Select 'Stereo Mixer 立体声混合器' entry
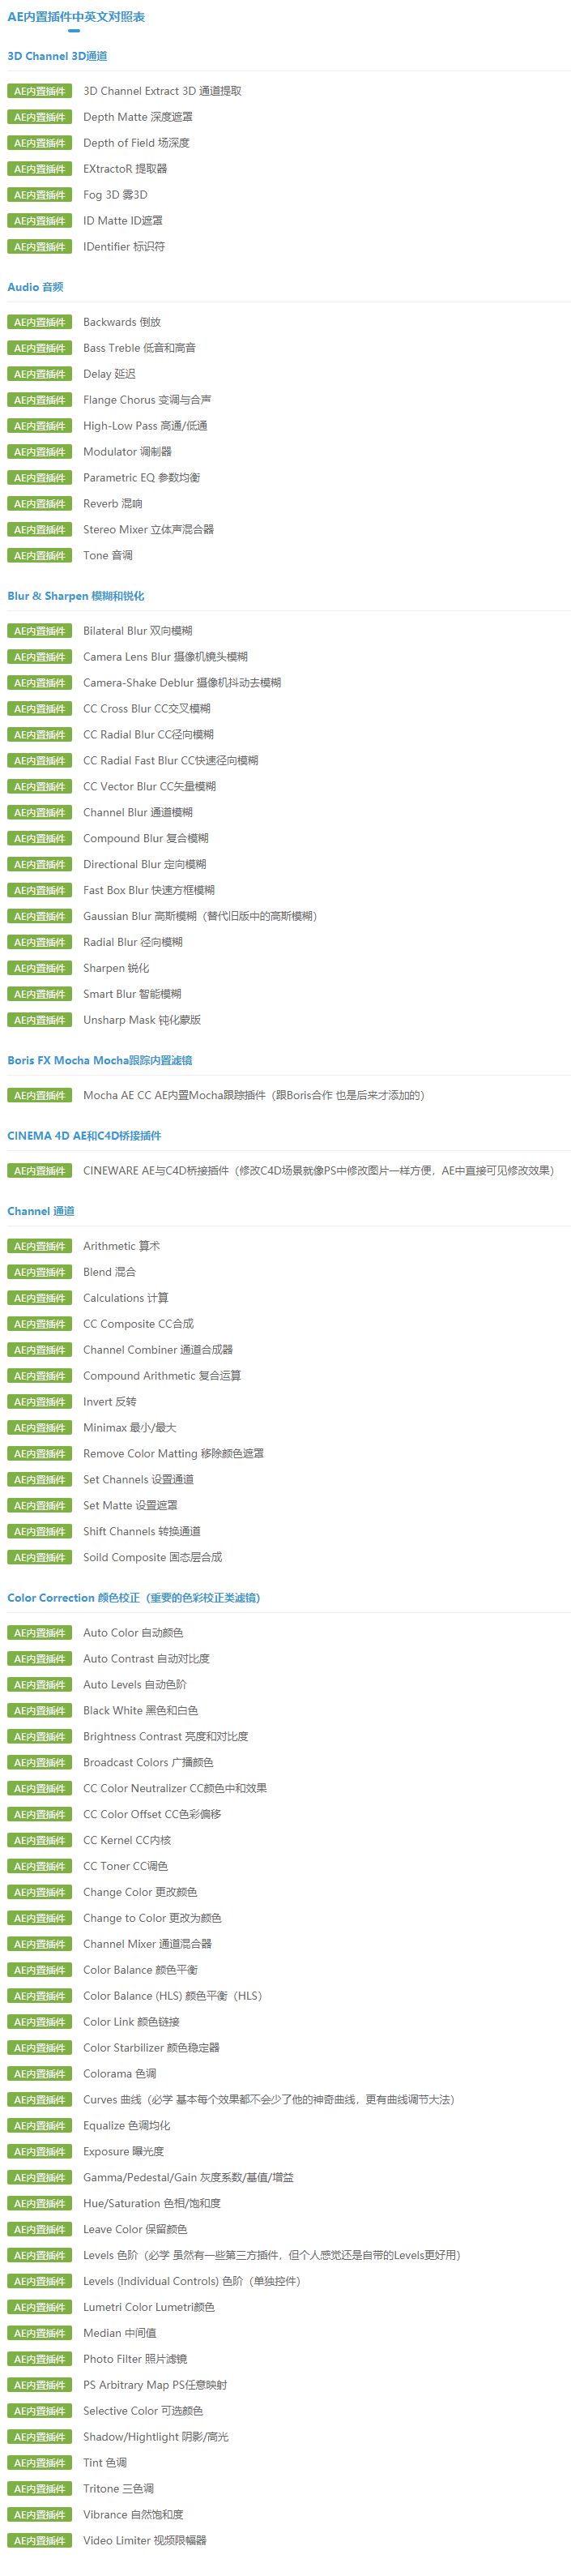 [x=149, y=530]
